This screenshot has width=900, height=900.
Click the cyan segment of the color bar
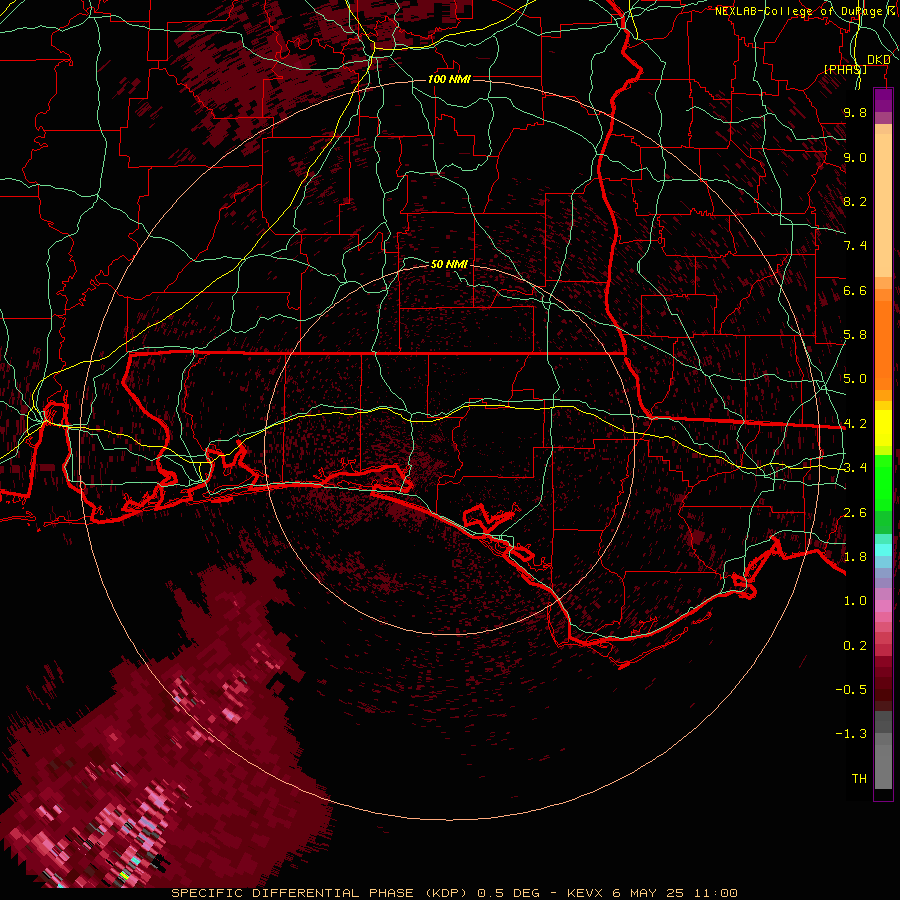pyautogui.click(x=883, y=550)
